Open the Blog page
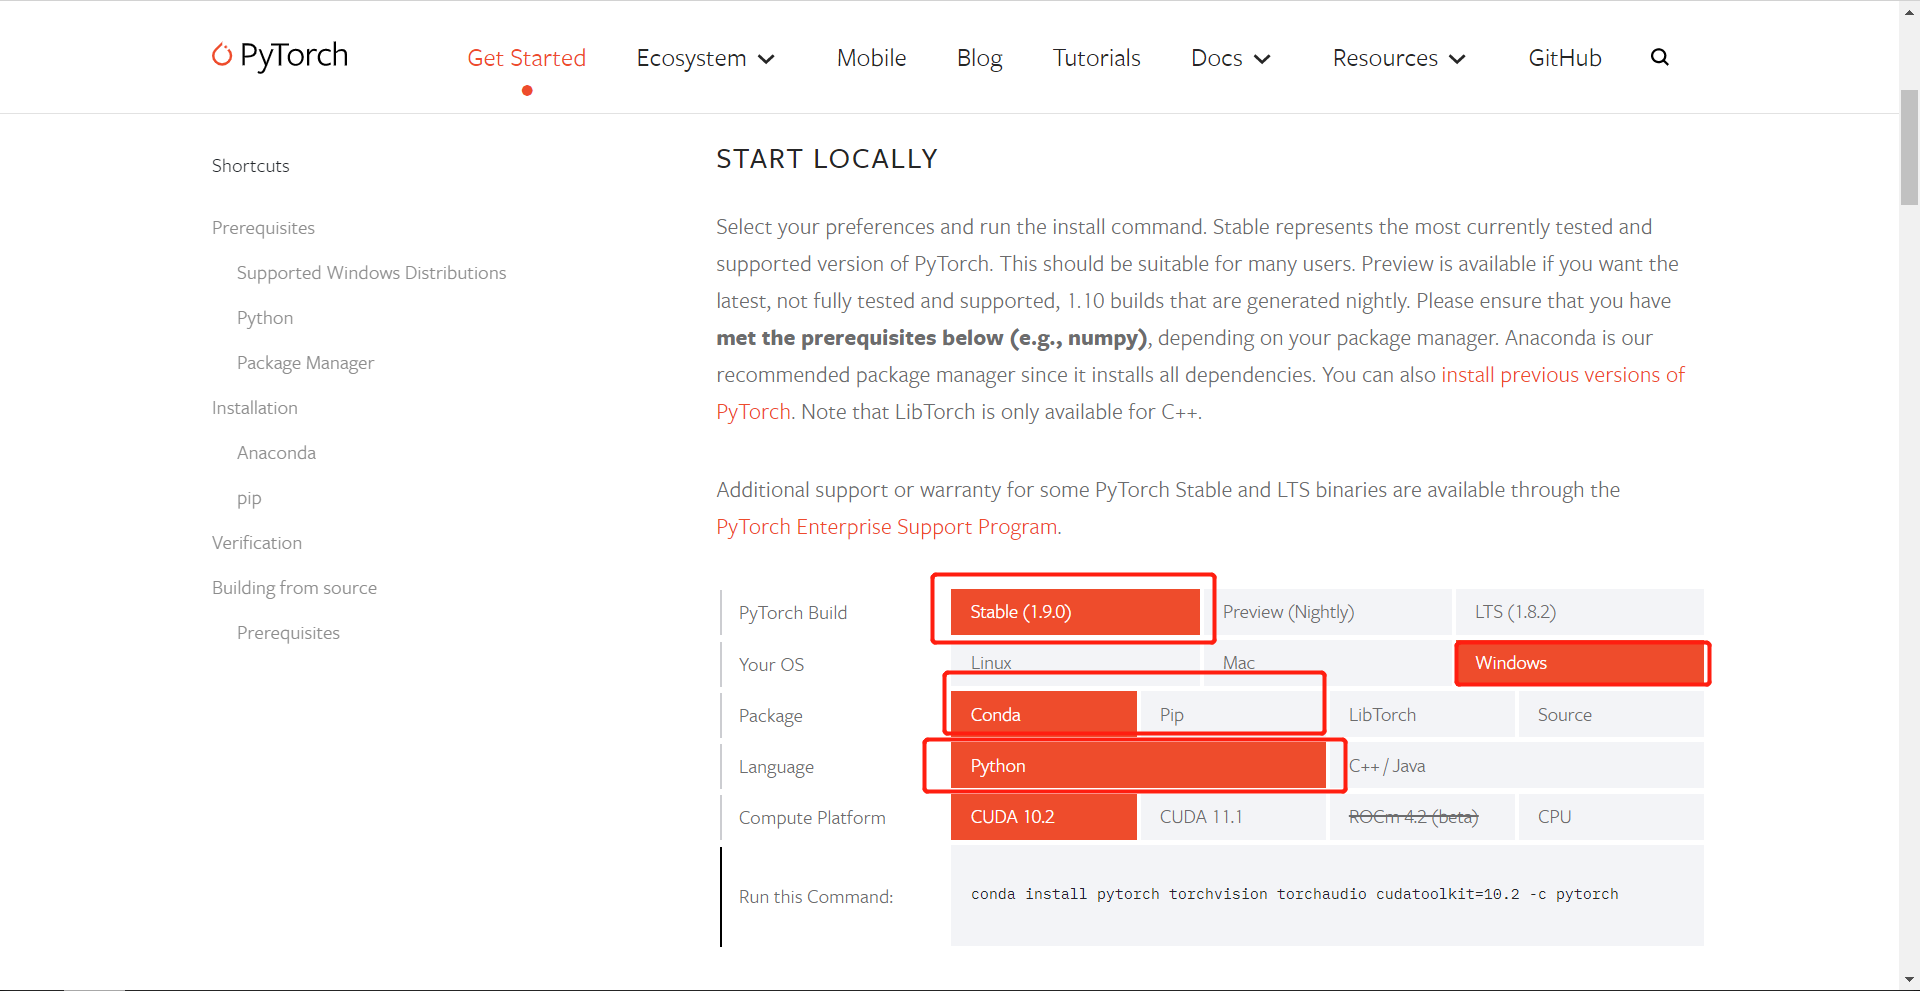This screenshot has height=991, width=1920. (979, 58)
